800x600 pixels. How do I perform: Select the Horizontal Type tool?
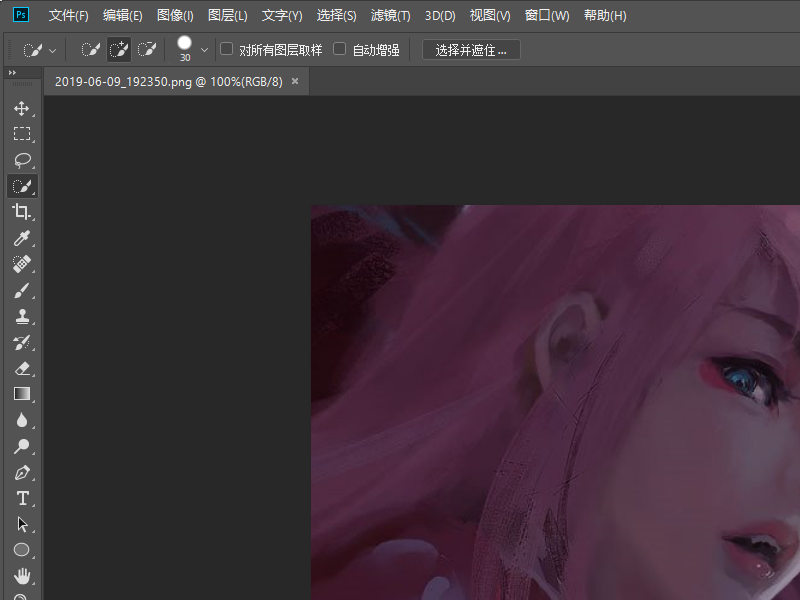21,498
